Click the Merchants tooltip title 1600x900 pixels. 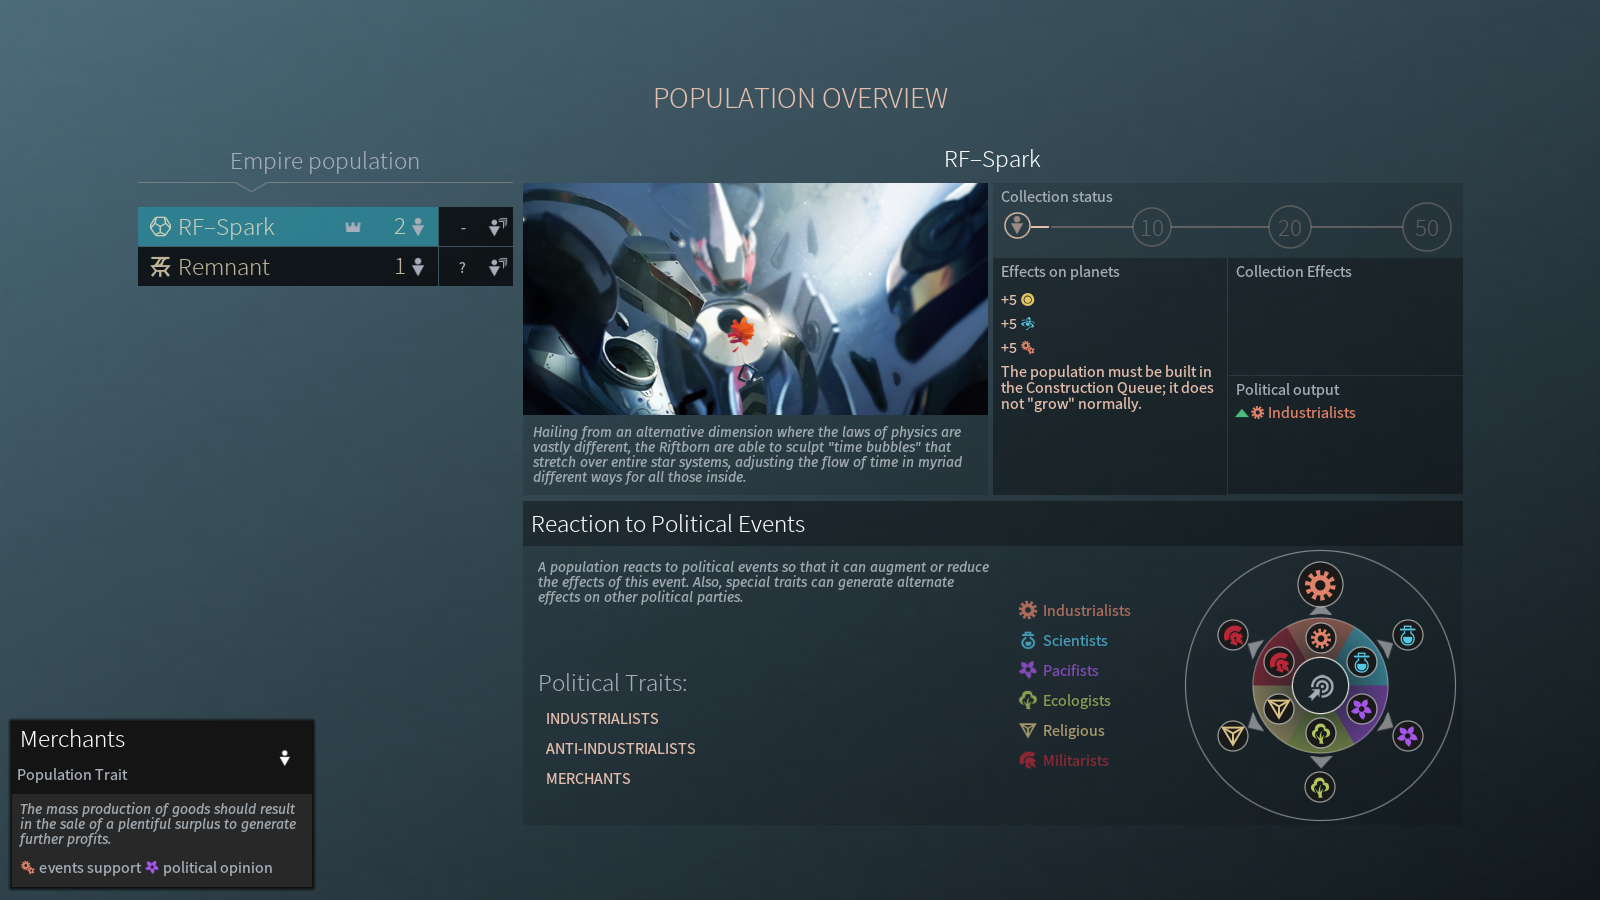(73, 739)
